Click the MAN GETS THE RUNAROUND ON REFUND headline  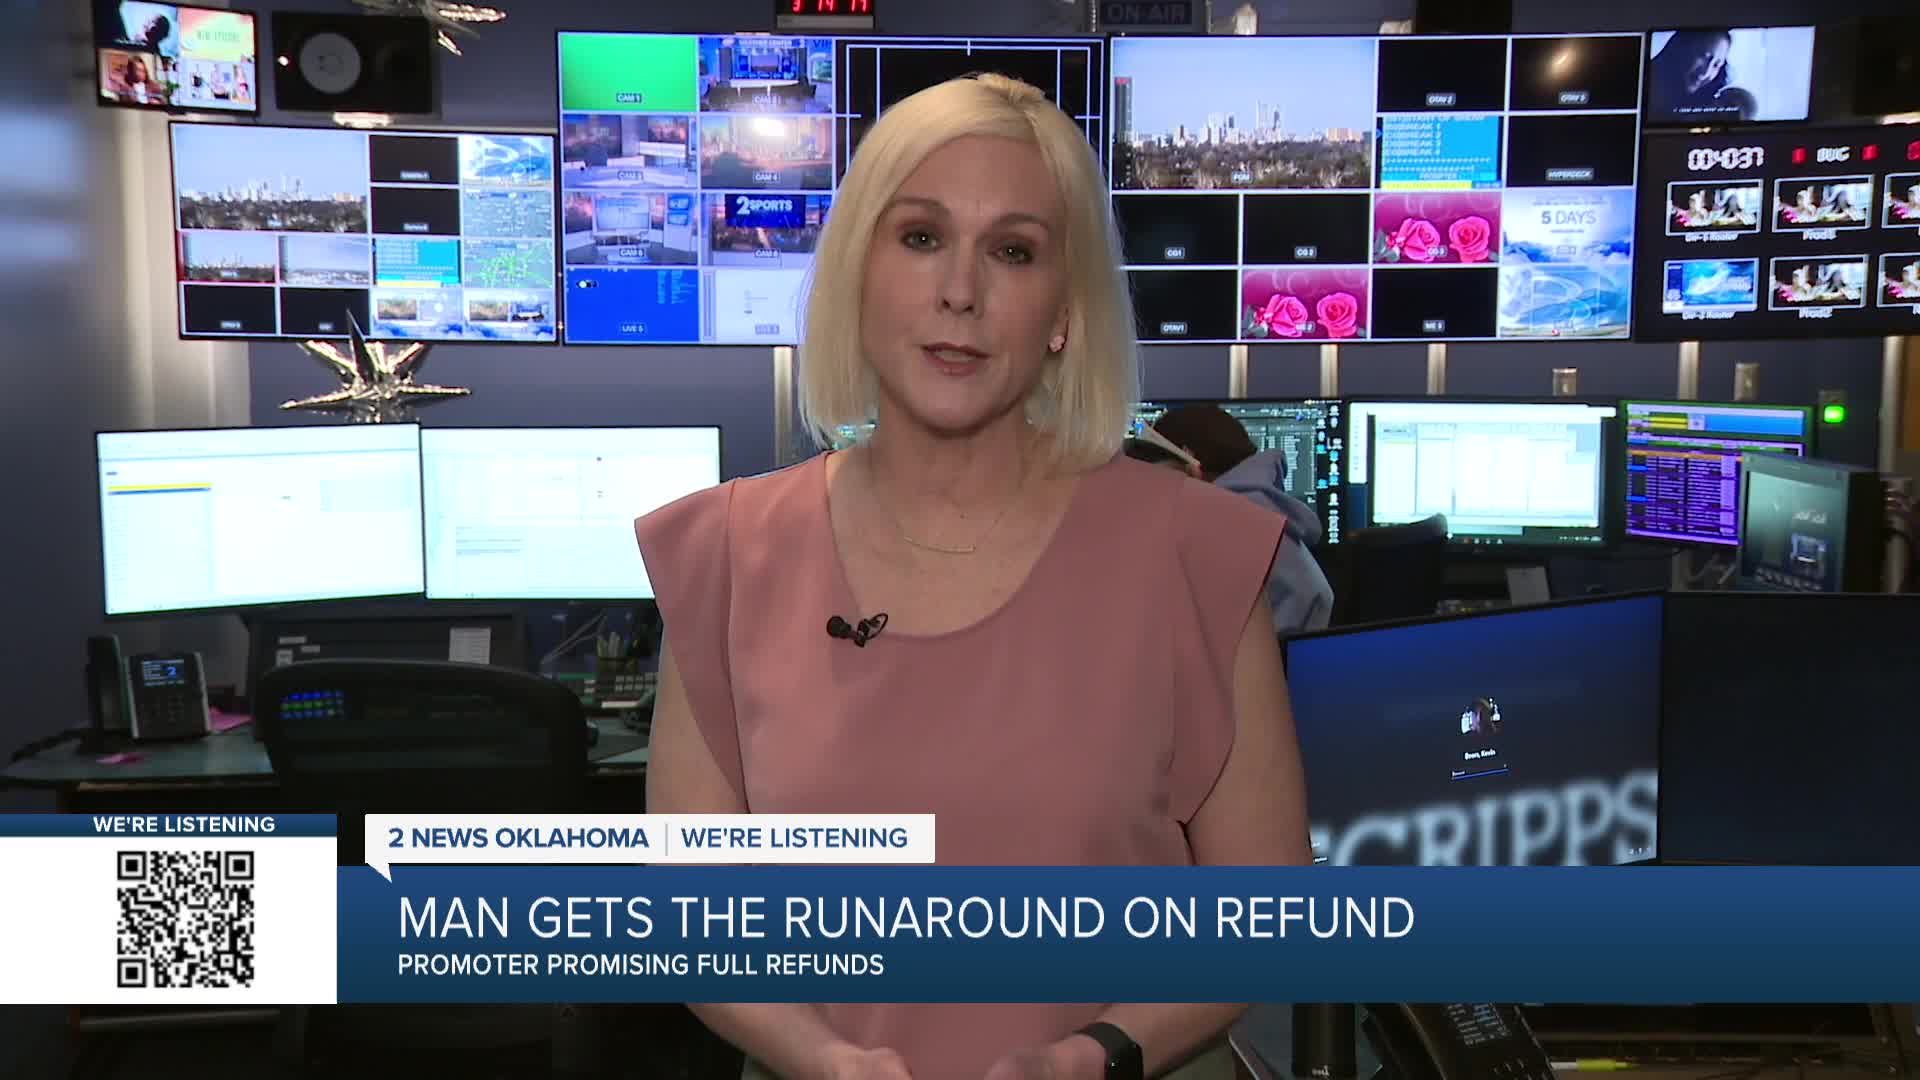905,918
